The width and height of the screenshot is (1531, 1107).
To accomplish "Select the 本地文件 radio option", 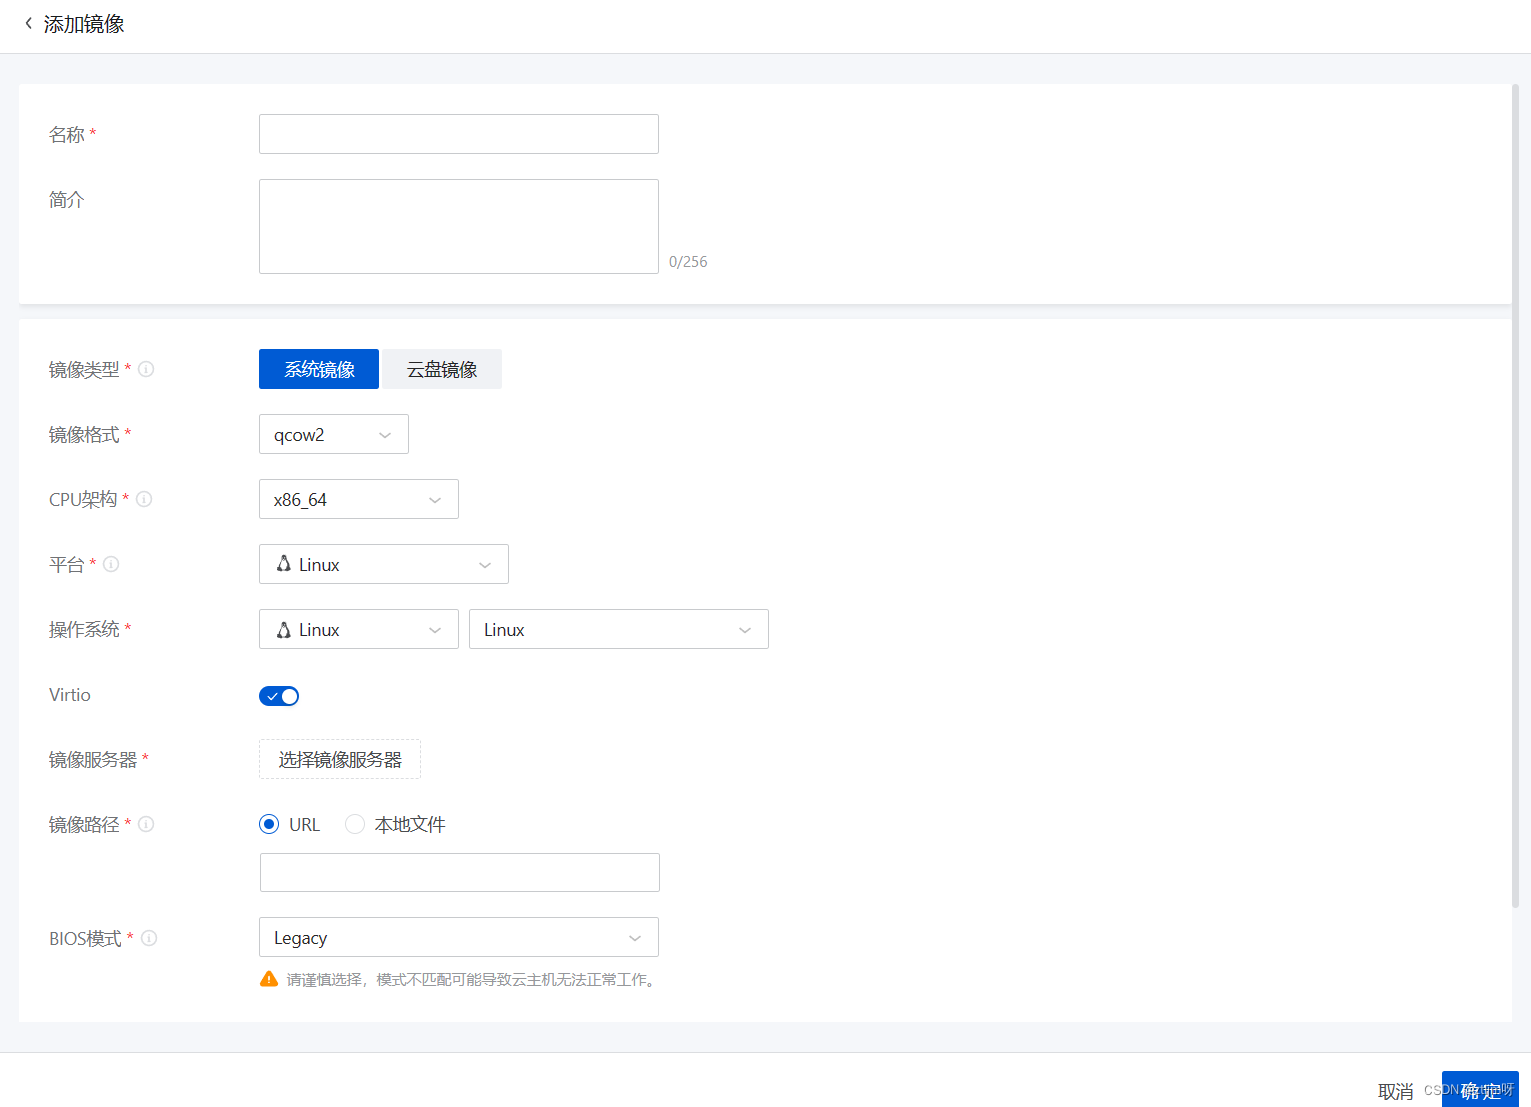I will click(355, 823).
